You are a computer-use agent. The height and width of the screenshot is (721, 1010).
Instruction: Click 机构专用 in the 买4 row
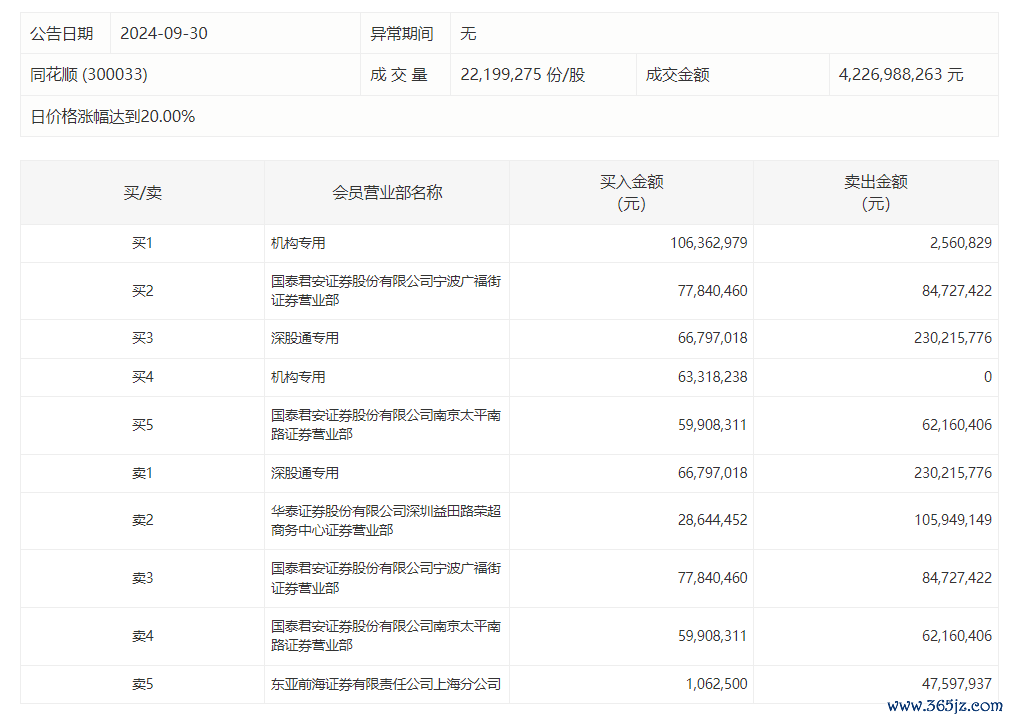(298, 377)
